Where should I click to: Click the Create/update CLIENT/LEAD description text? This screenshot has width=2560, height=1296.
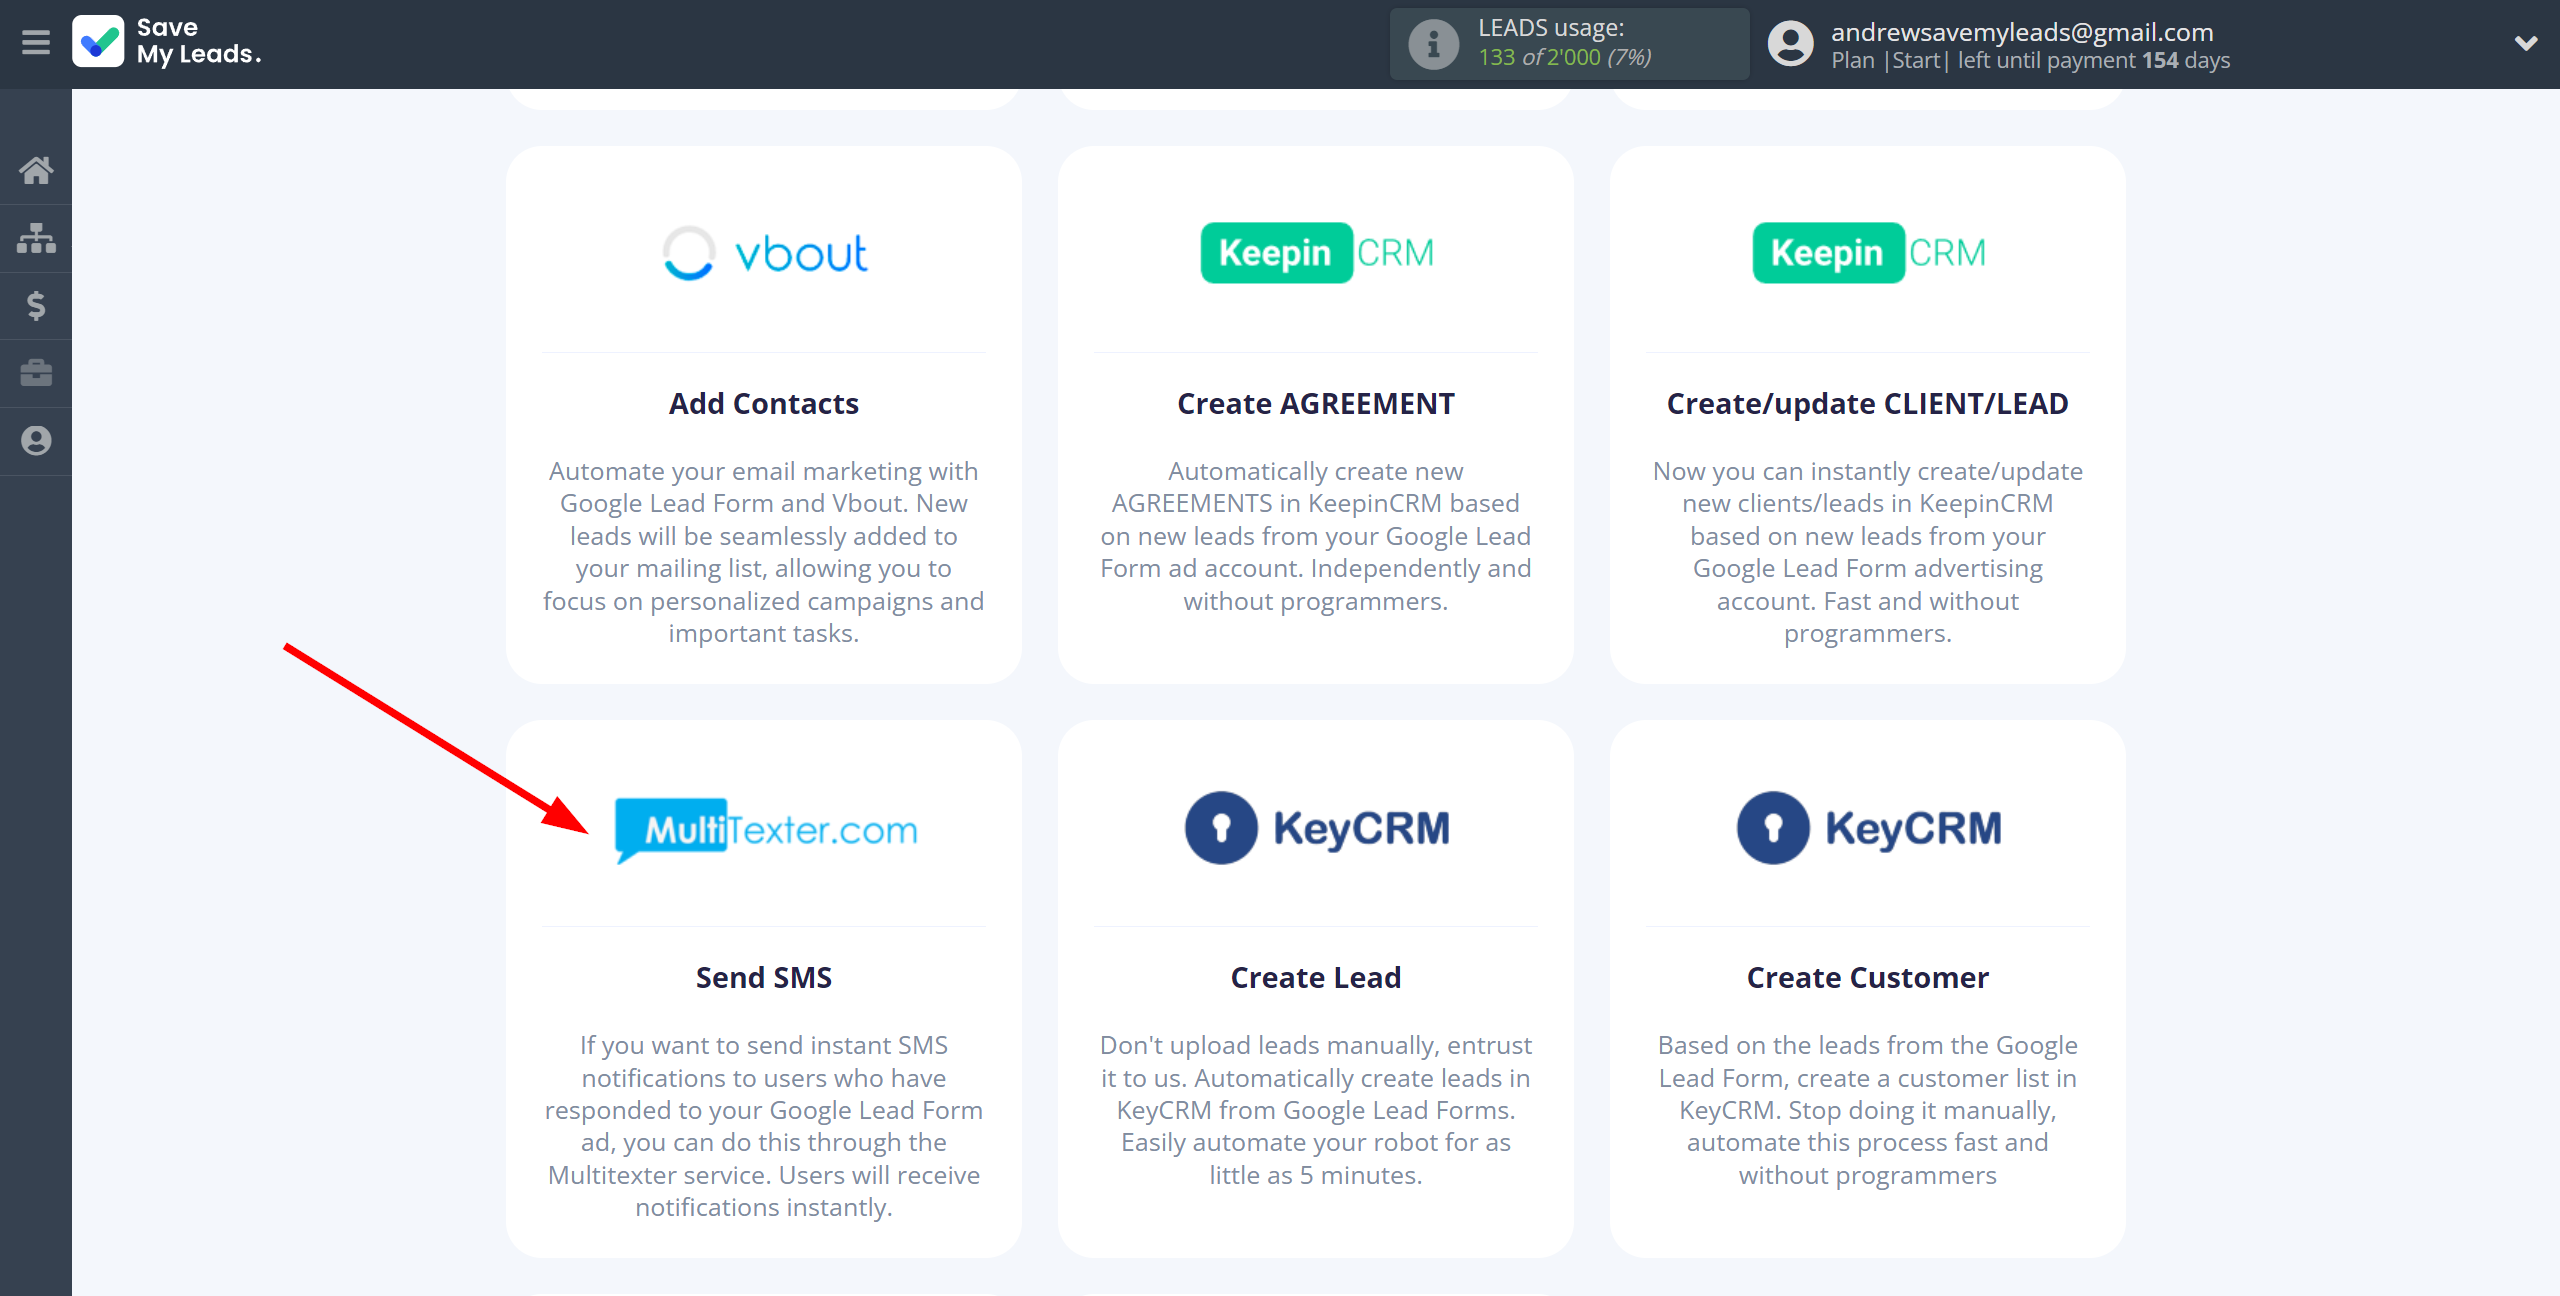(1868, 552)
